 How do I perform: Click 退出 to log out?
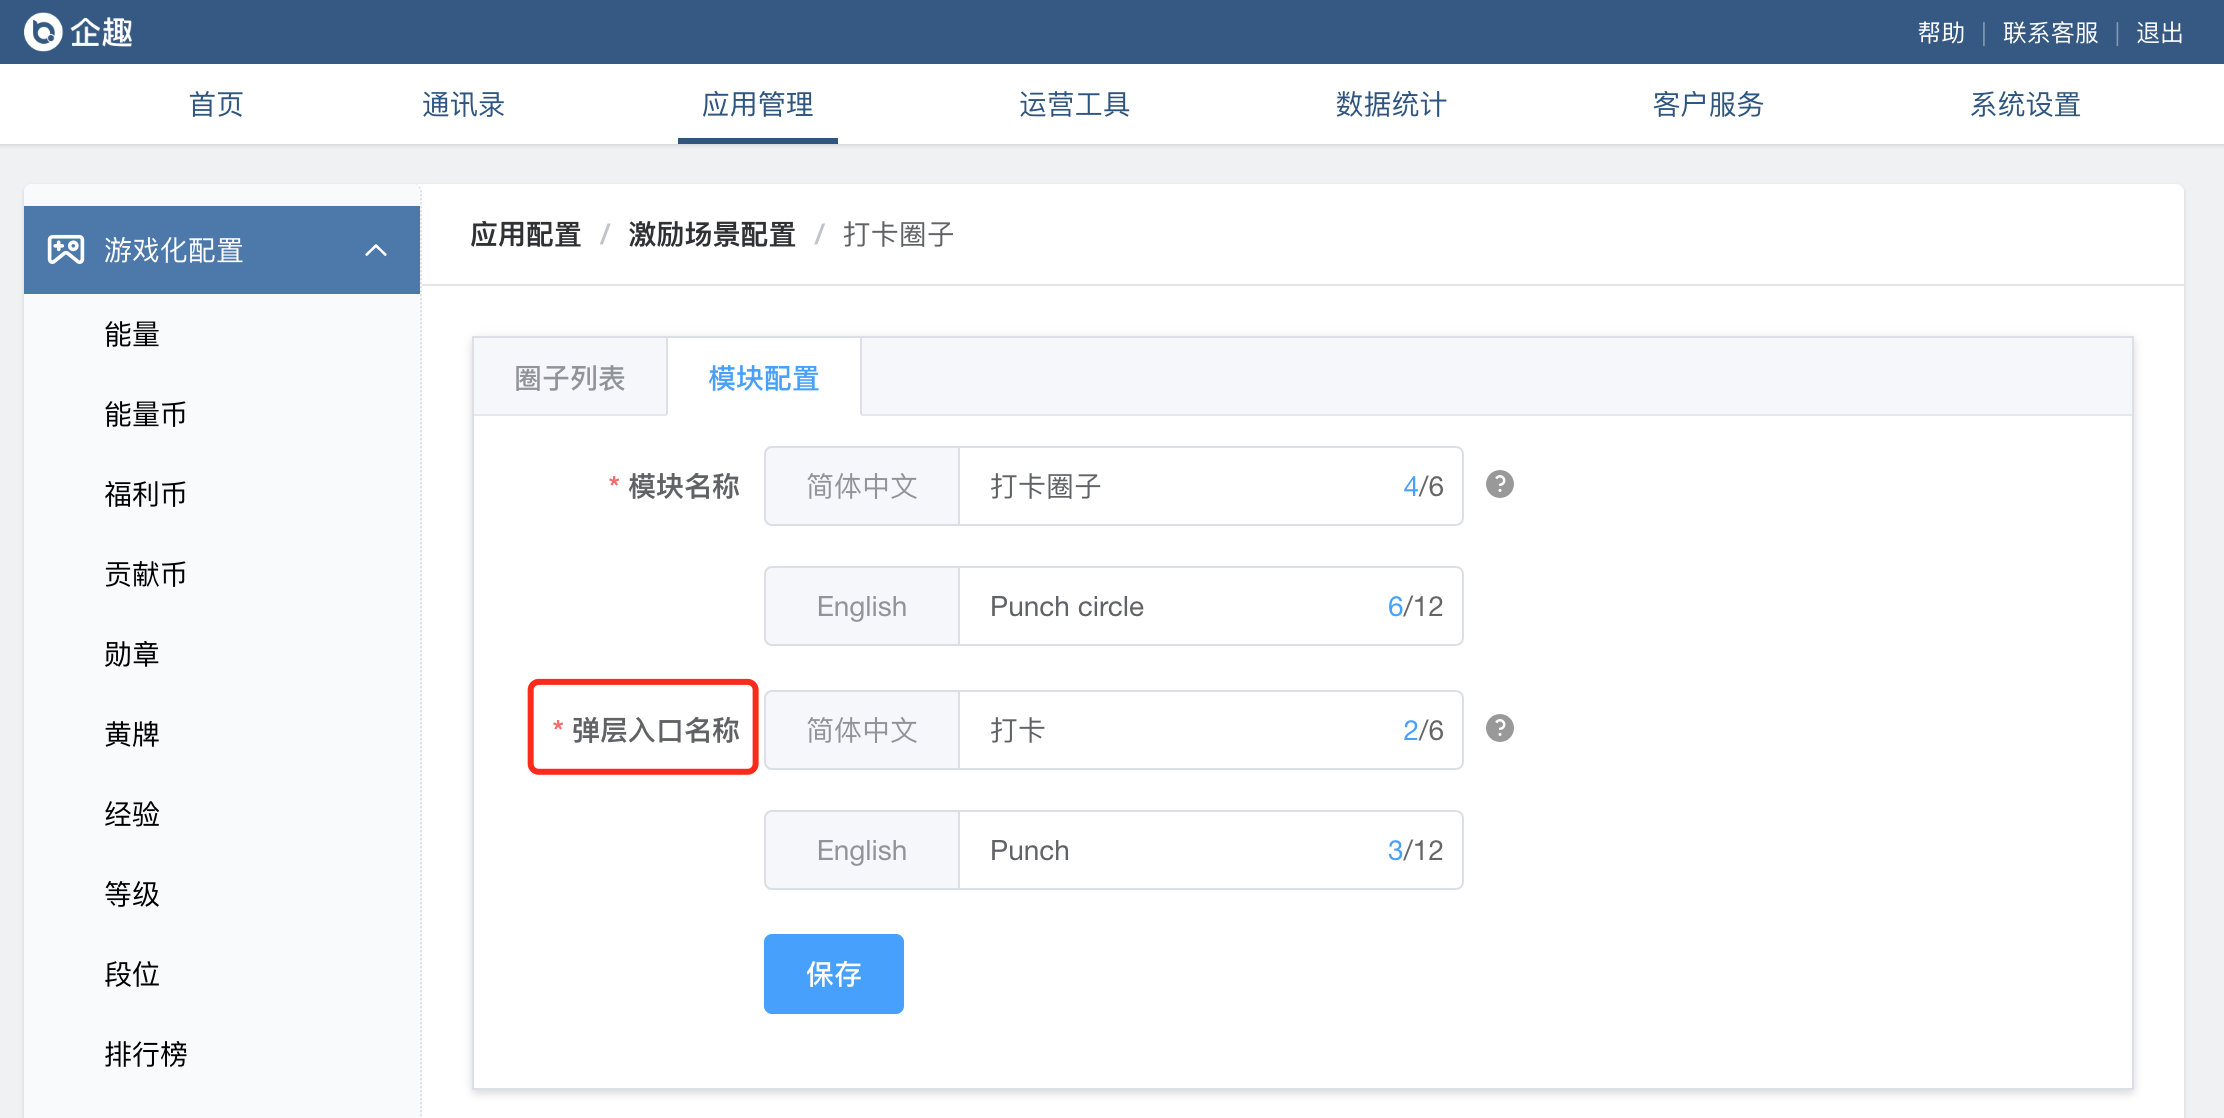(2159, 33)
